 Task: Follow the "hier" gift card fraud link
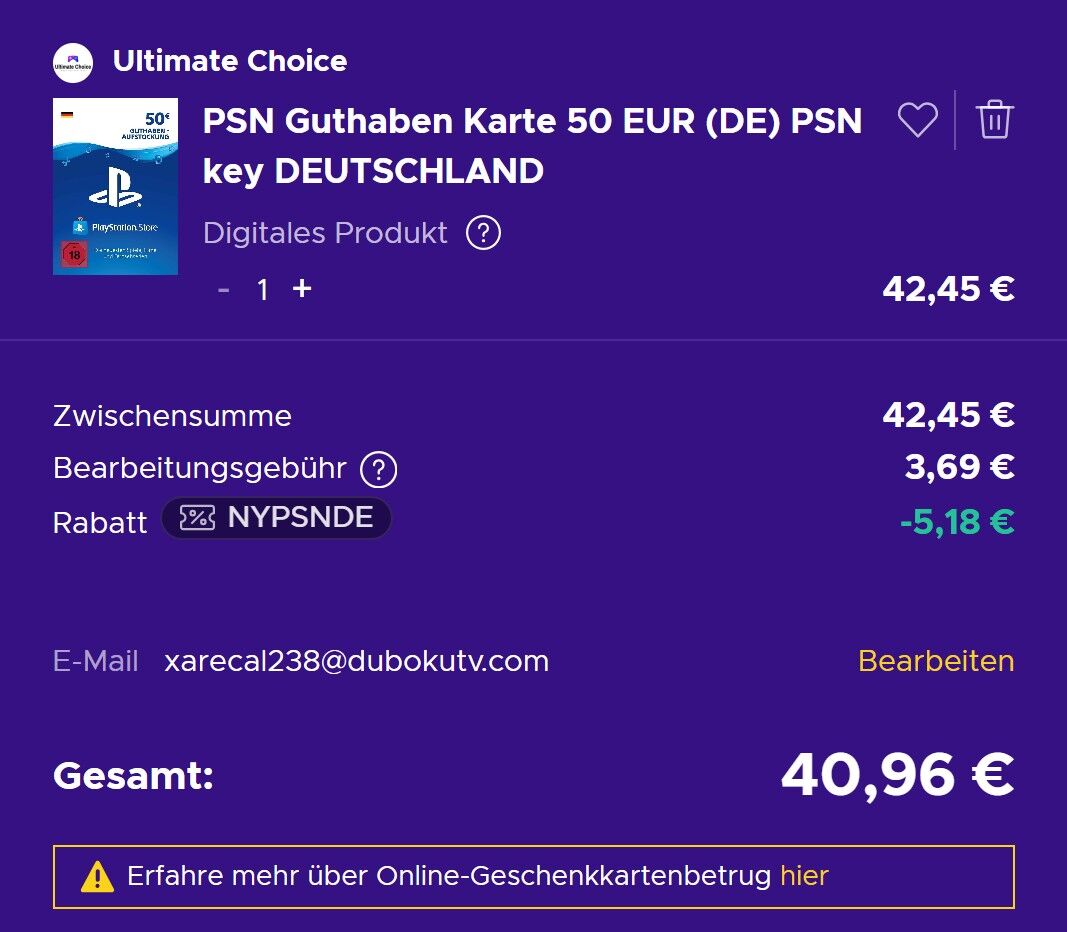804,877
